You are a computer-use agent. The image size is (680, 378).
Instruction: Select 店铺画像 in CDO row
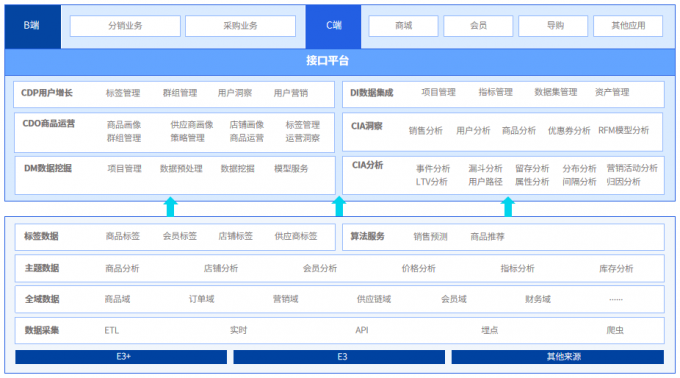[x=247, y=125]
